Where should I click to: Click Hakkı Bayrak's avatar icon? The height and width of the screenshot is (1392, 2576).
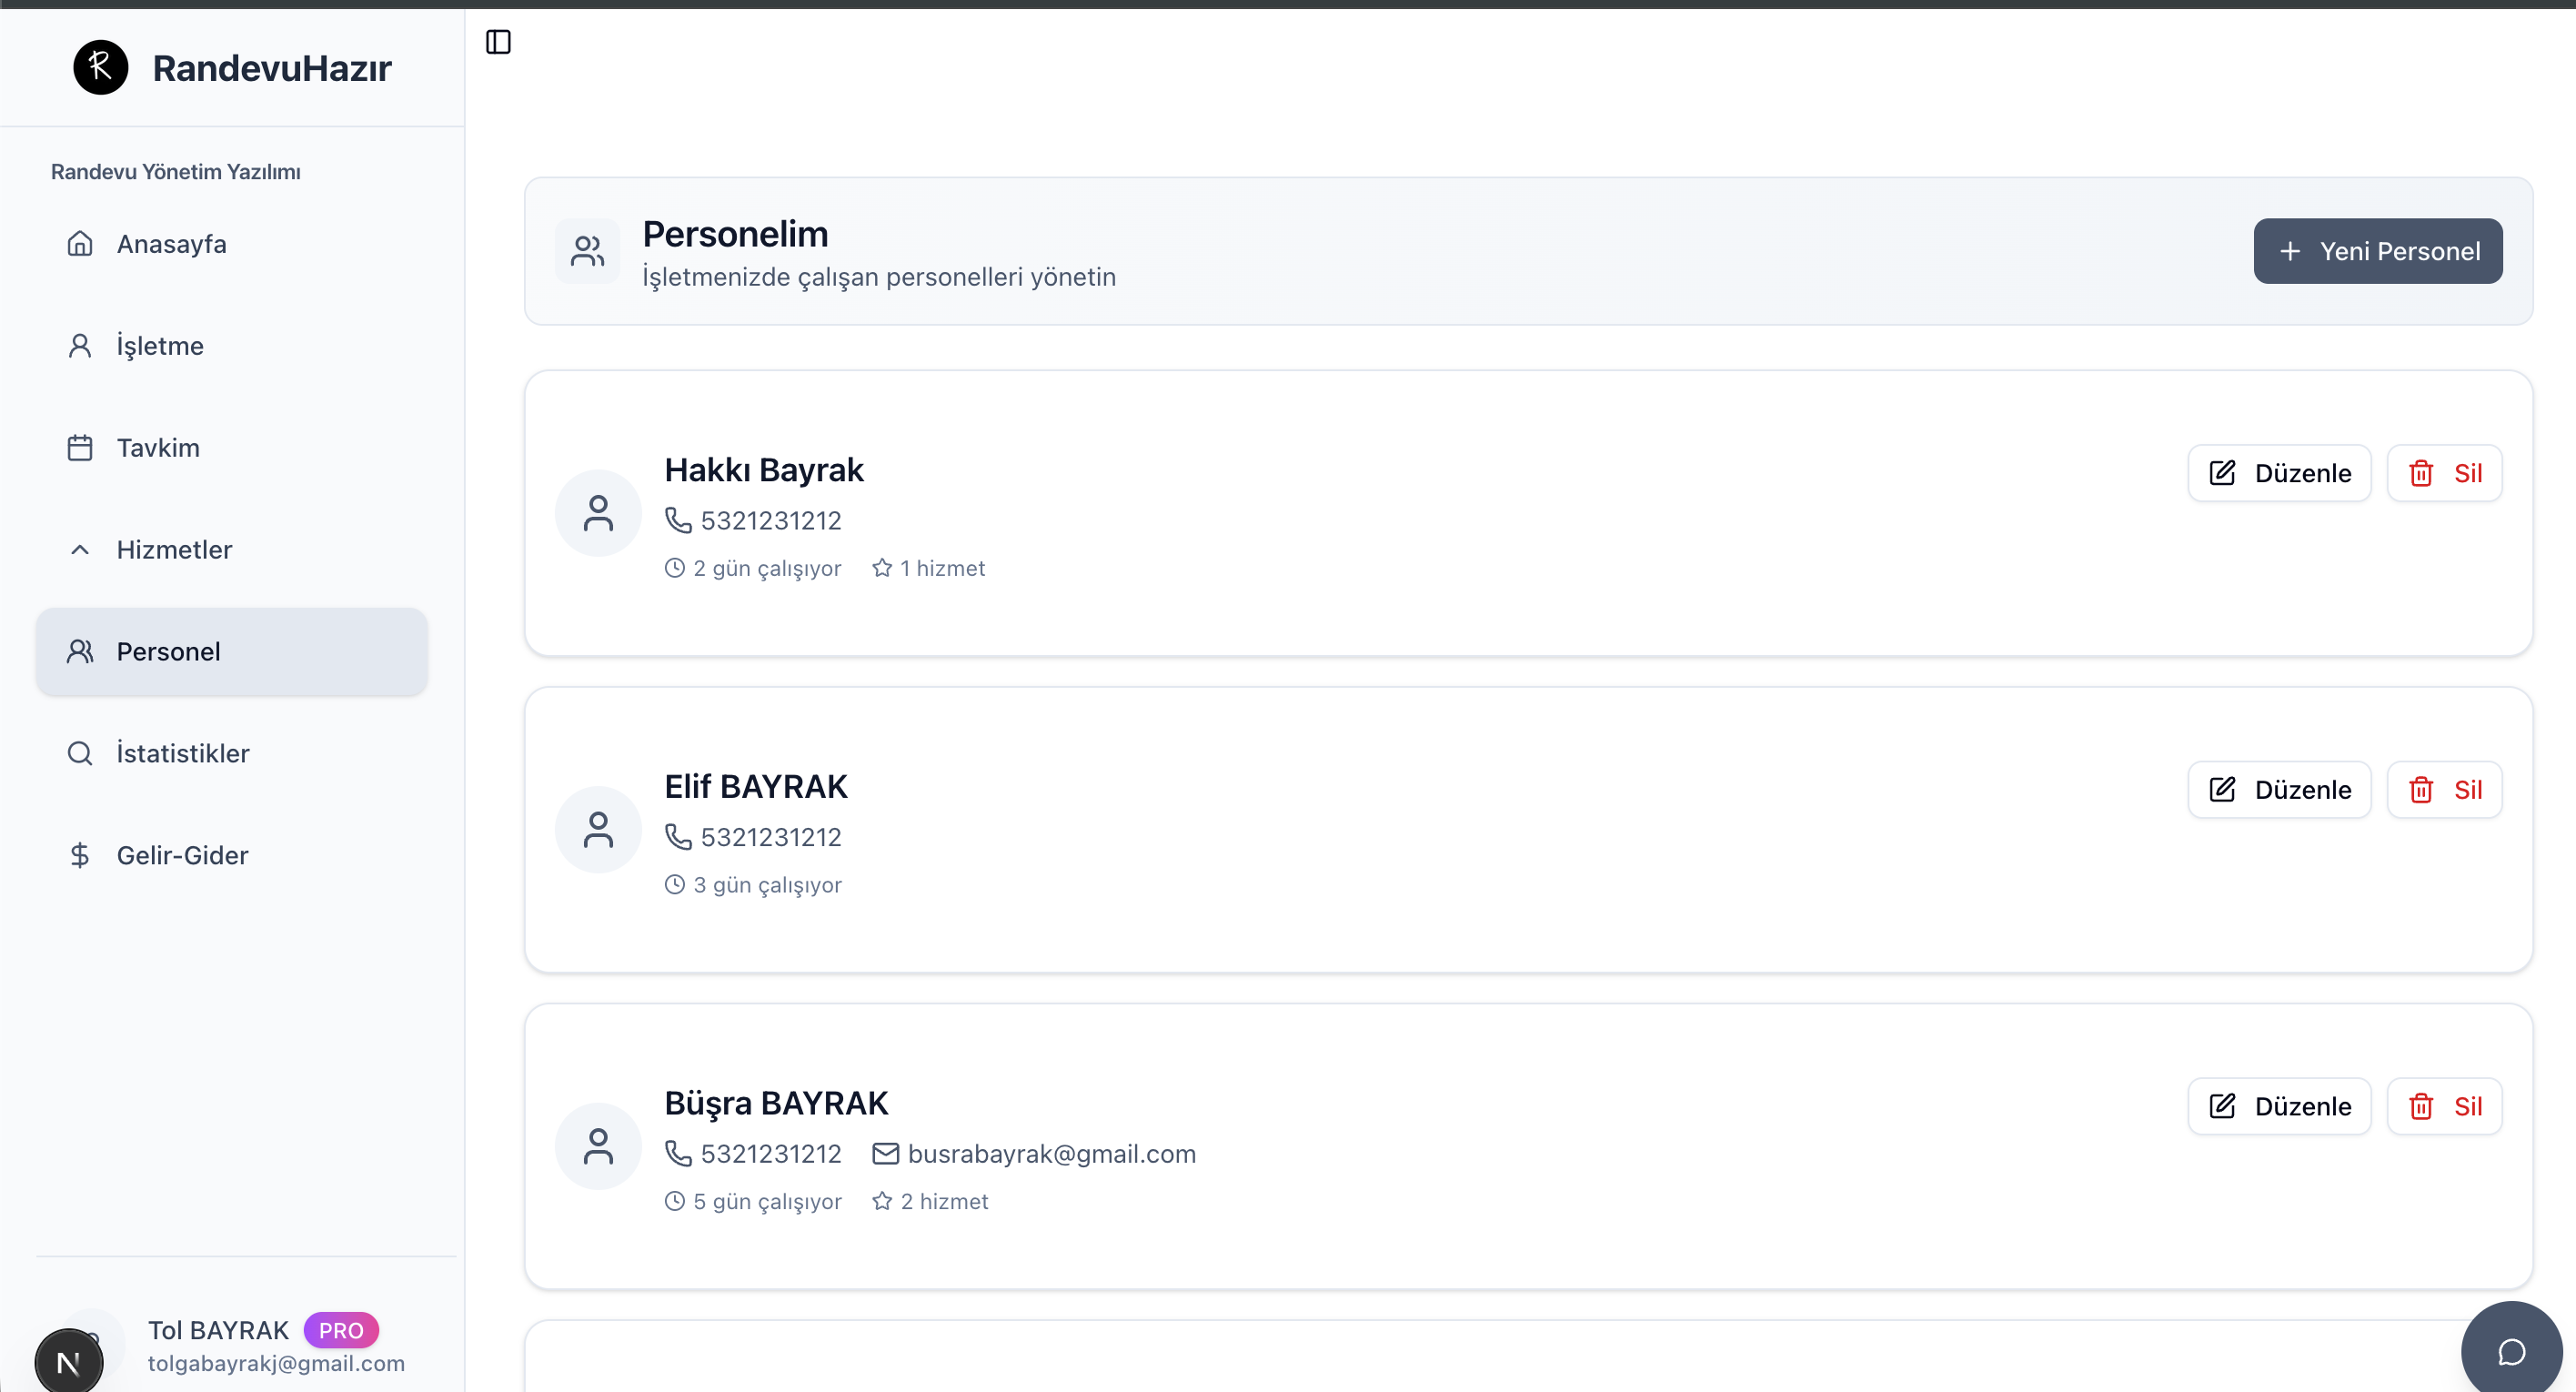[x=598, y=513]
